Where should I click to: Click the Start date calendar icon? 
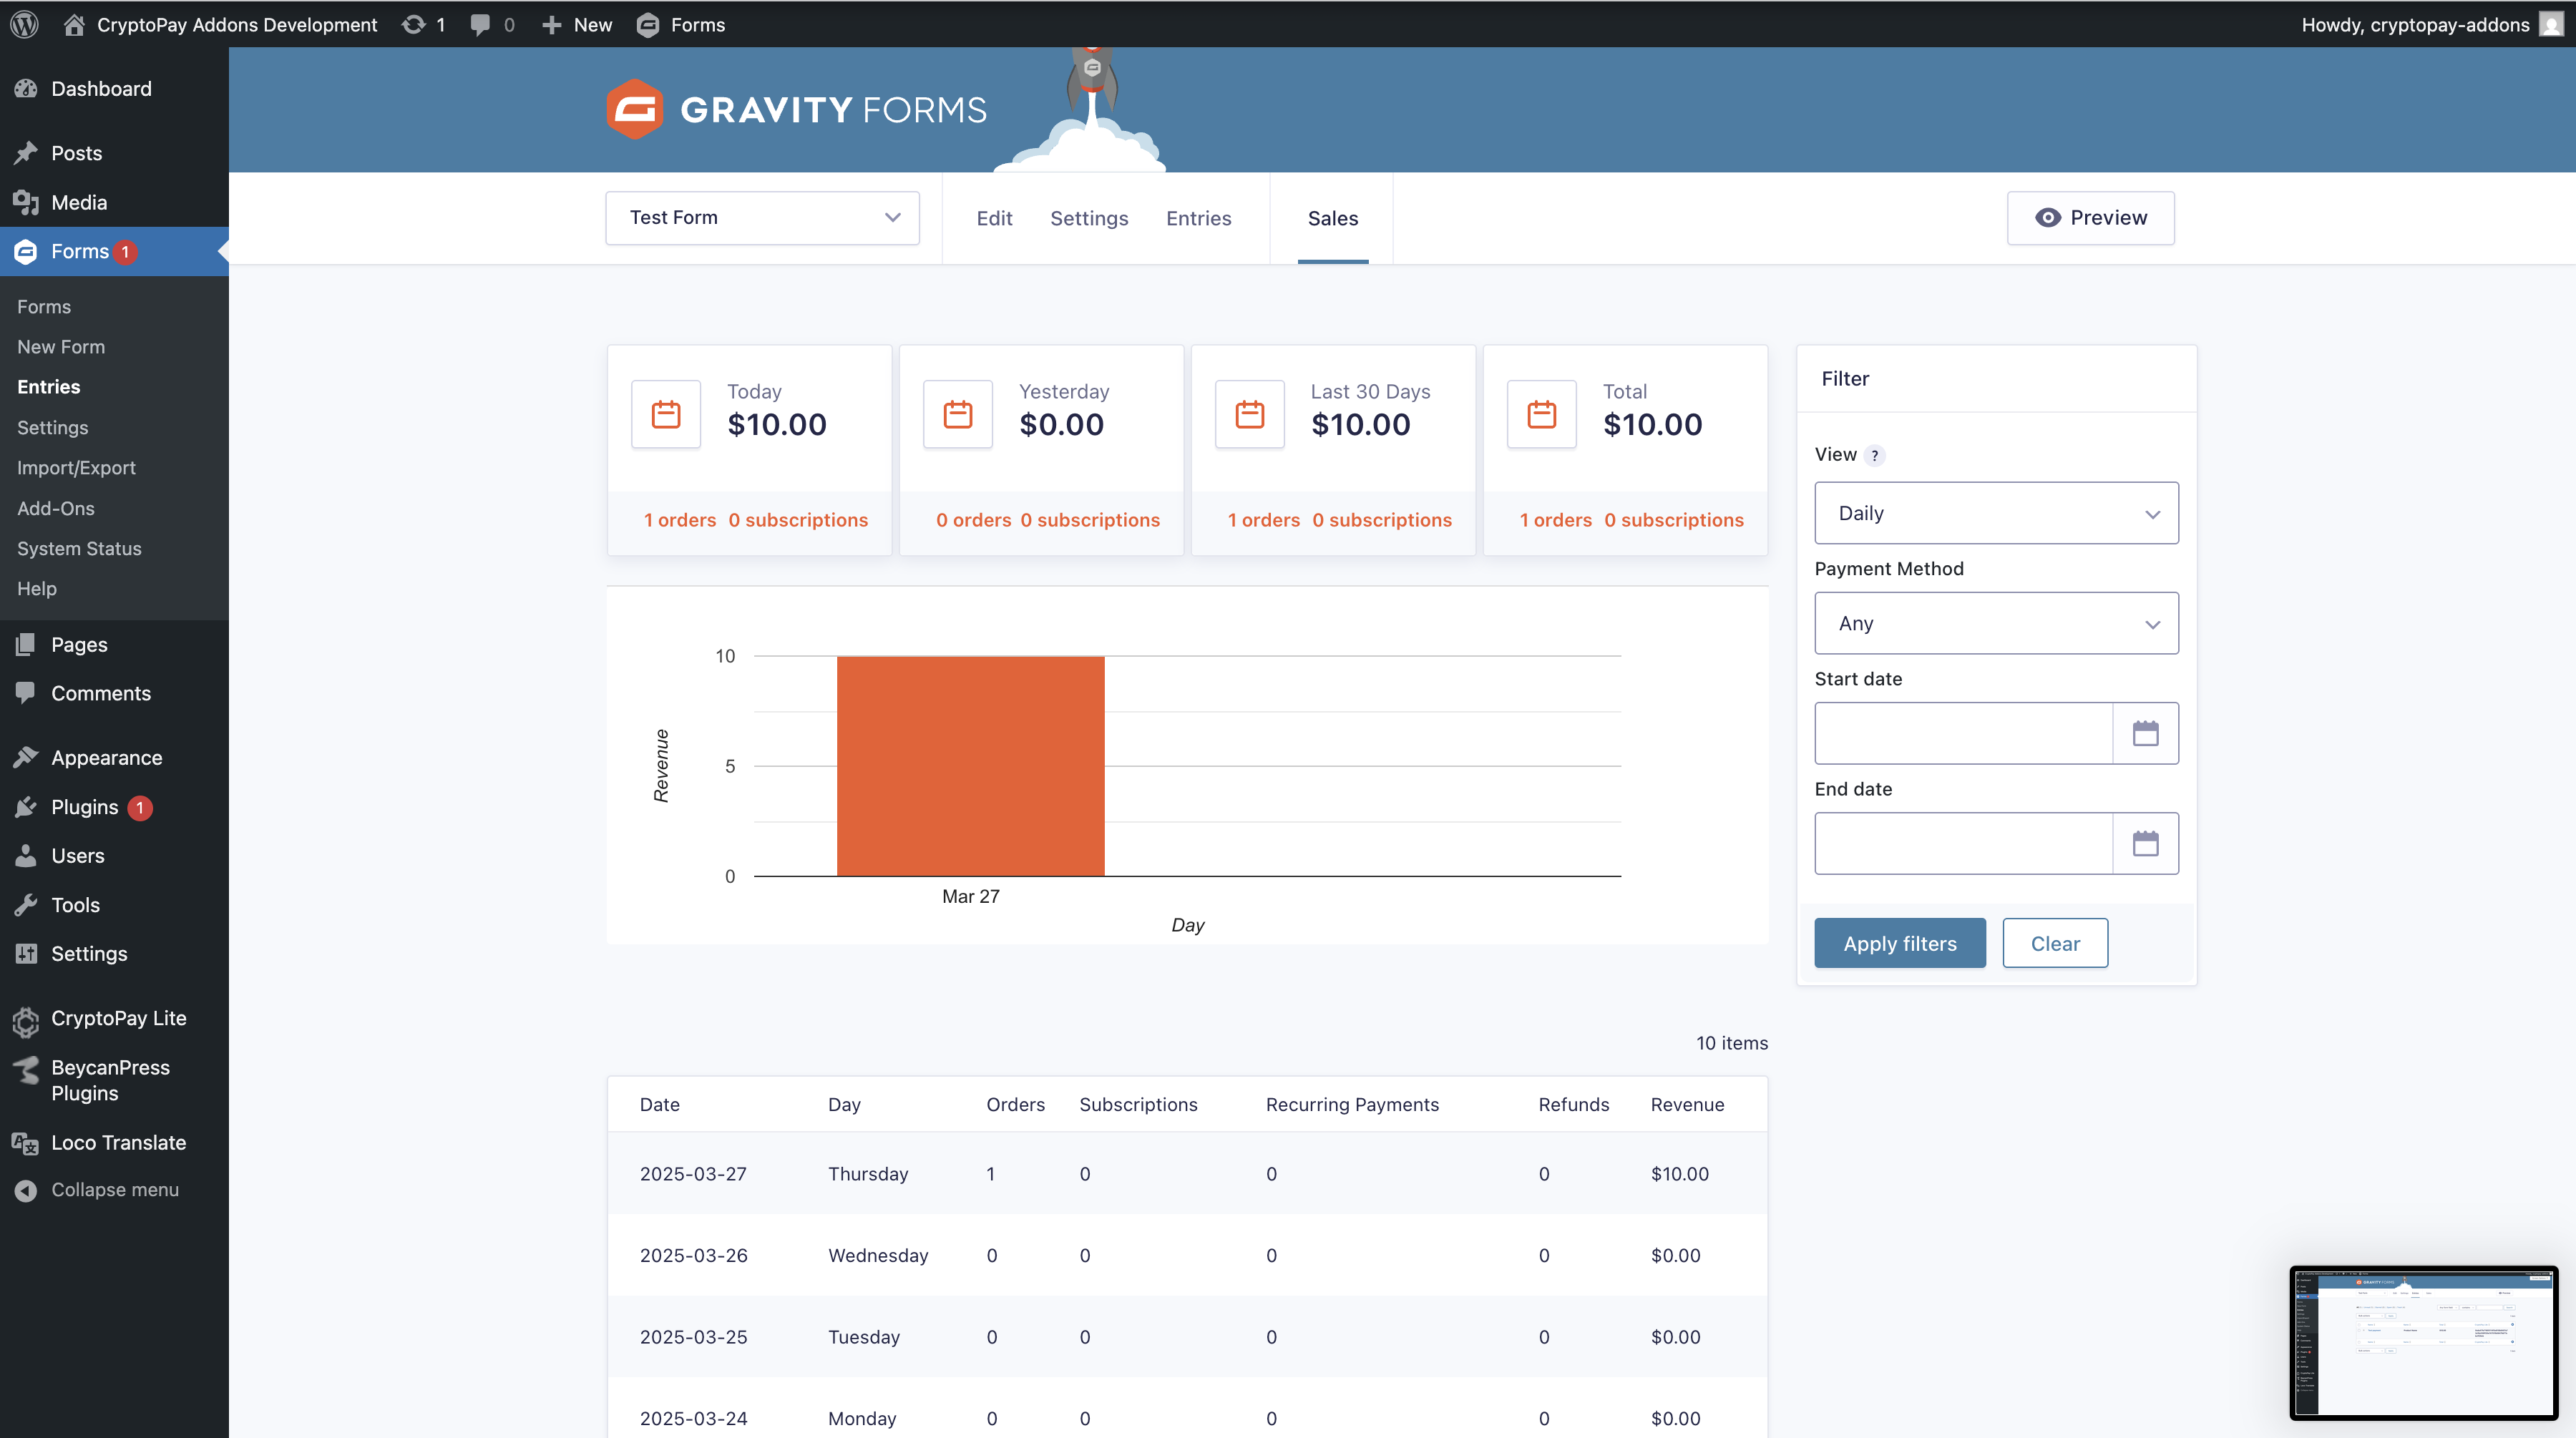[x=2145, y=733]
